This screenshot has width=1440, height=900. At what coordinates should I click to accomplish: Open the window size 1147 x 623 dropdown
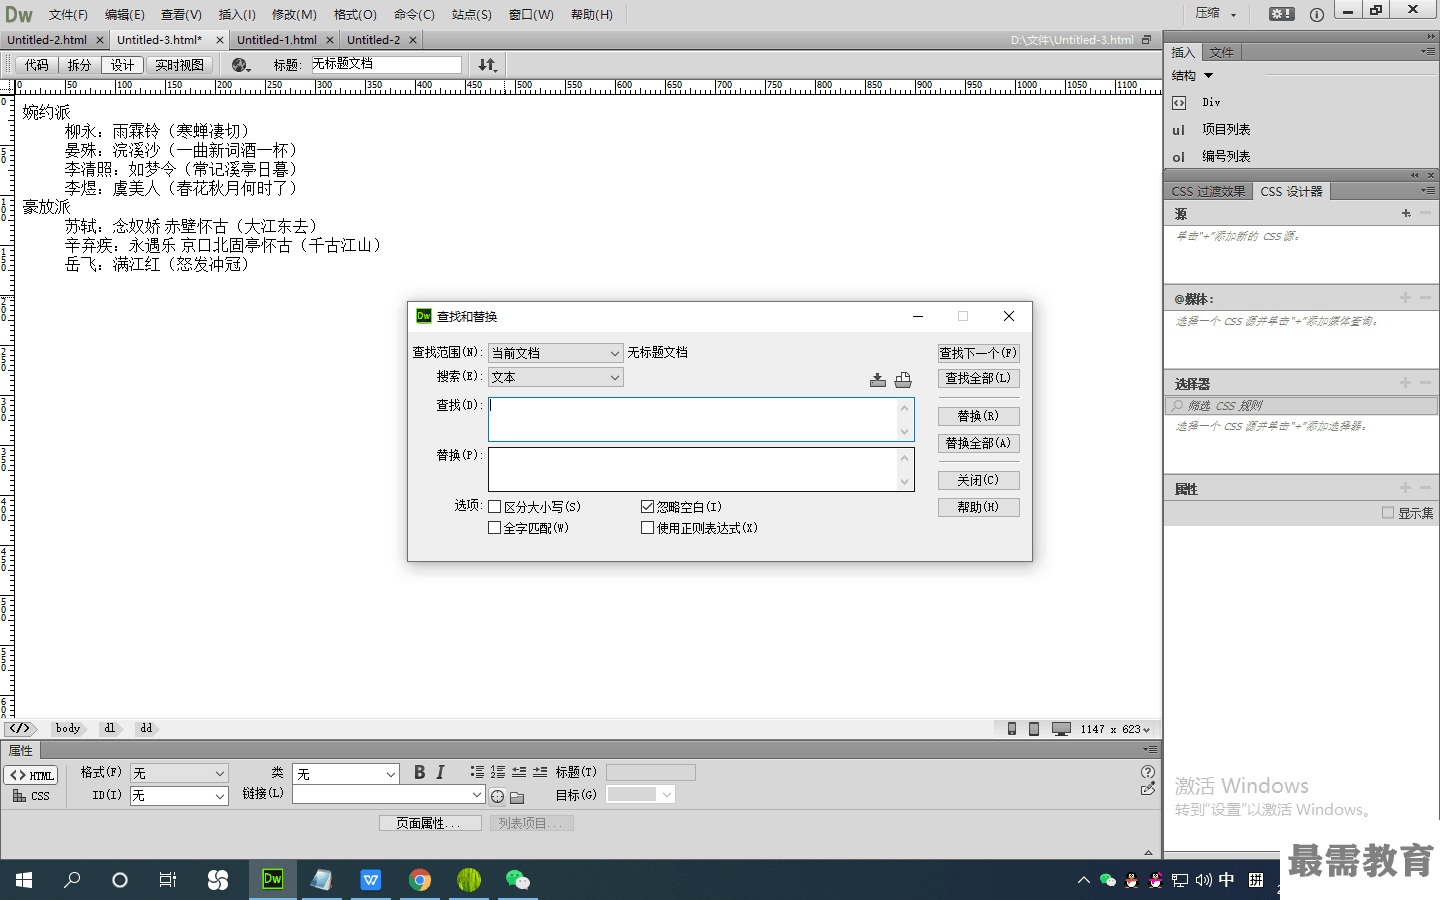click(x=1116, y=729)
